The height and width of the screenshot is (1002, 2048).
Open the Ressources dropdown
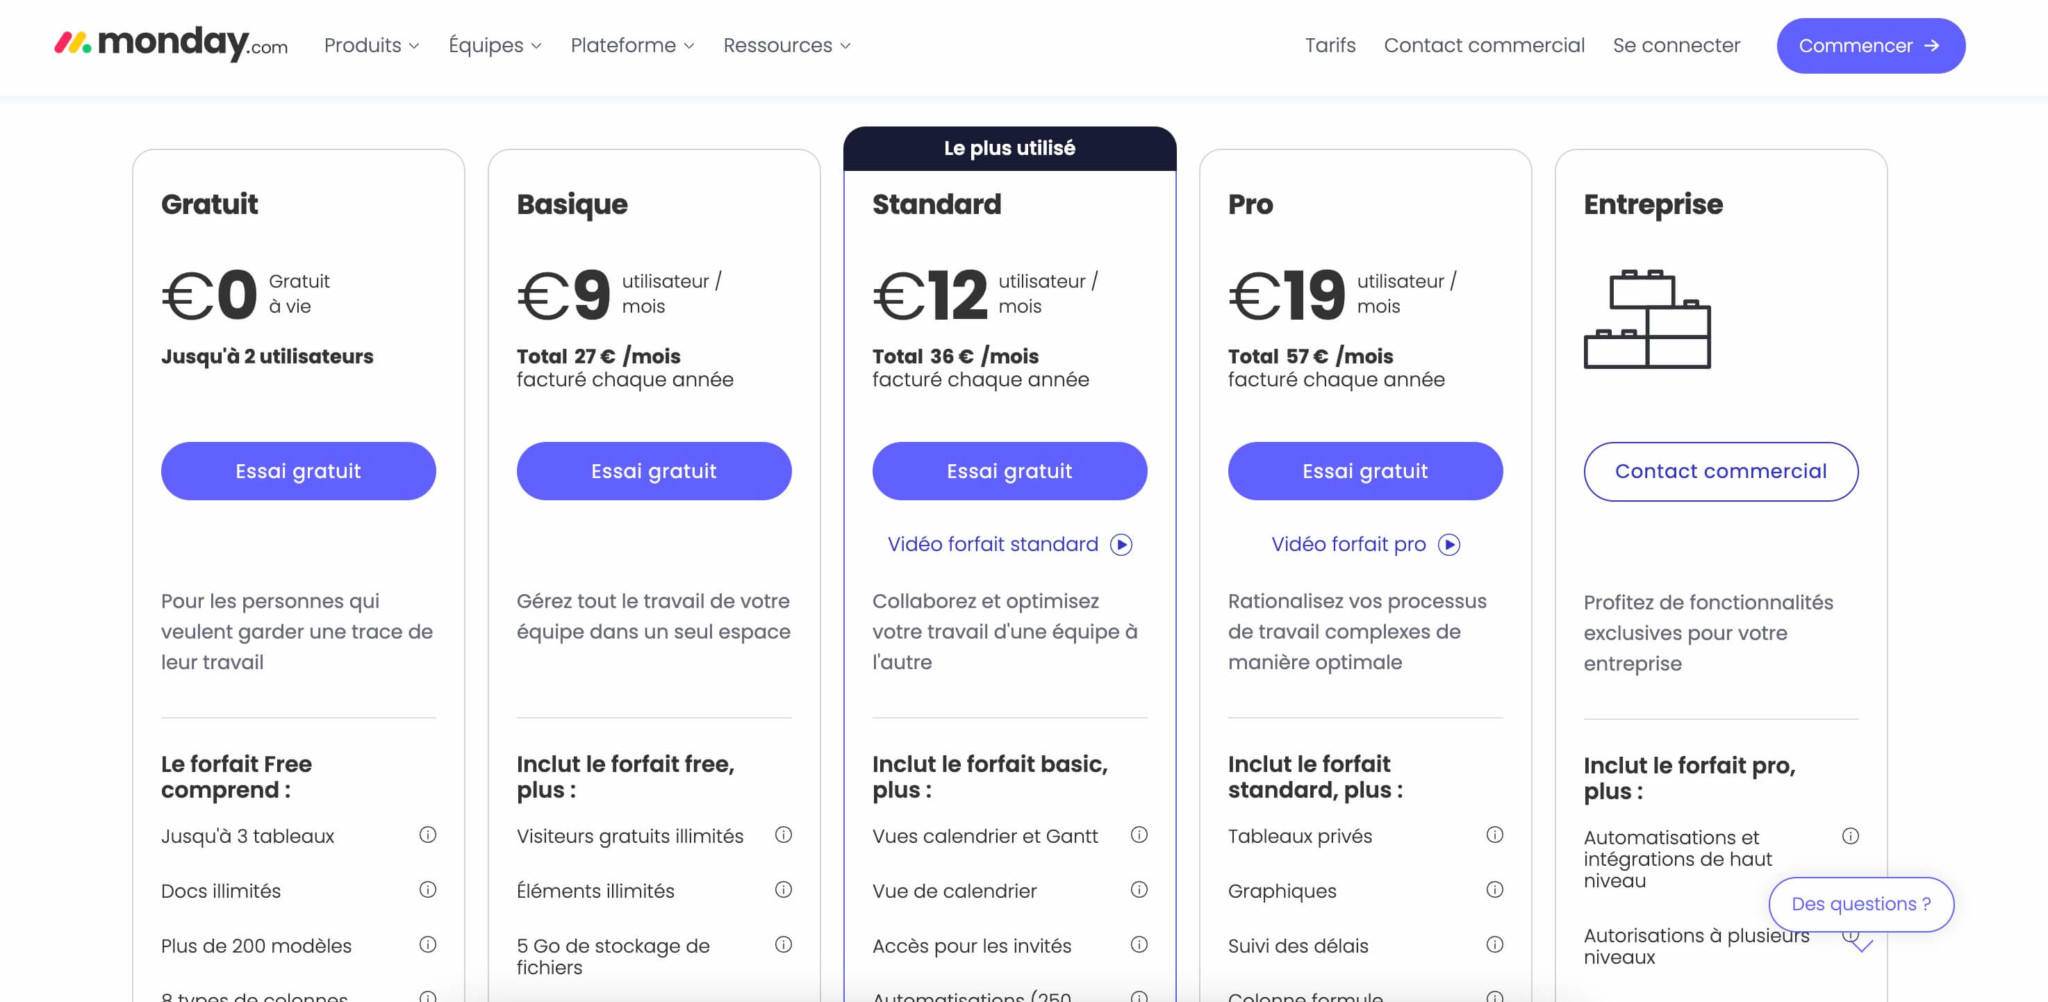pyautogui.click(x=786, y=45)
